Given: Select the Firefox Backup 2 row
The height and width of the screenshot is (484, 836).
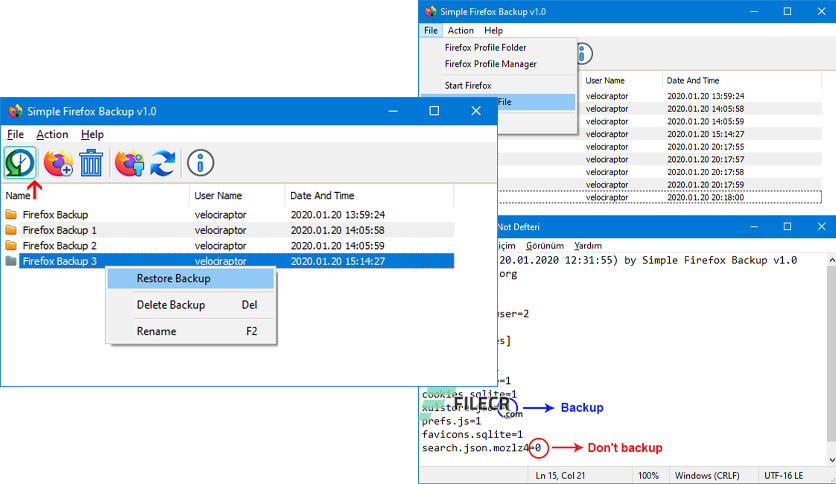Looking at the screenshot, I should 228,246.
